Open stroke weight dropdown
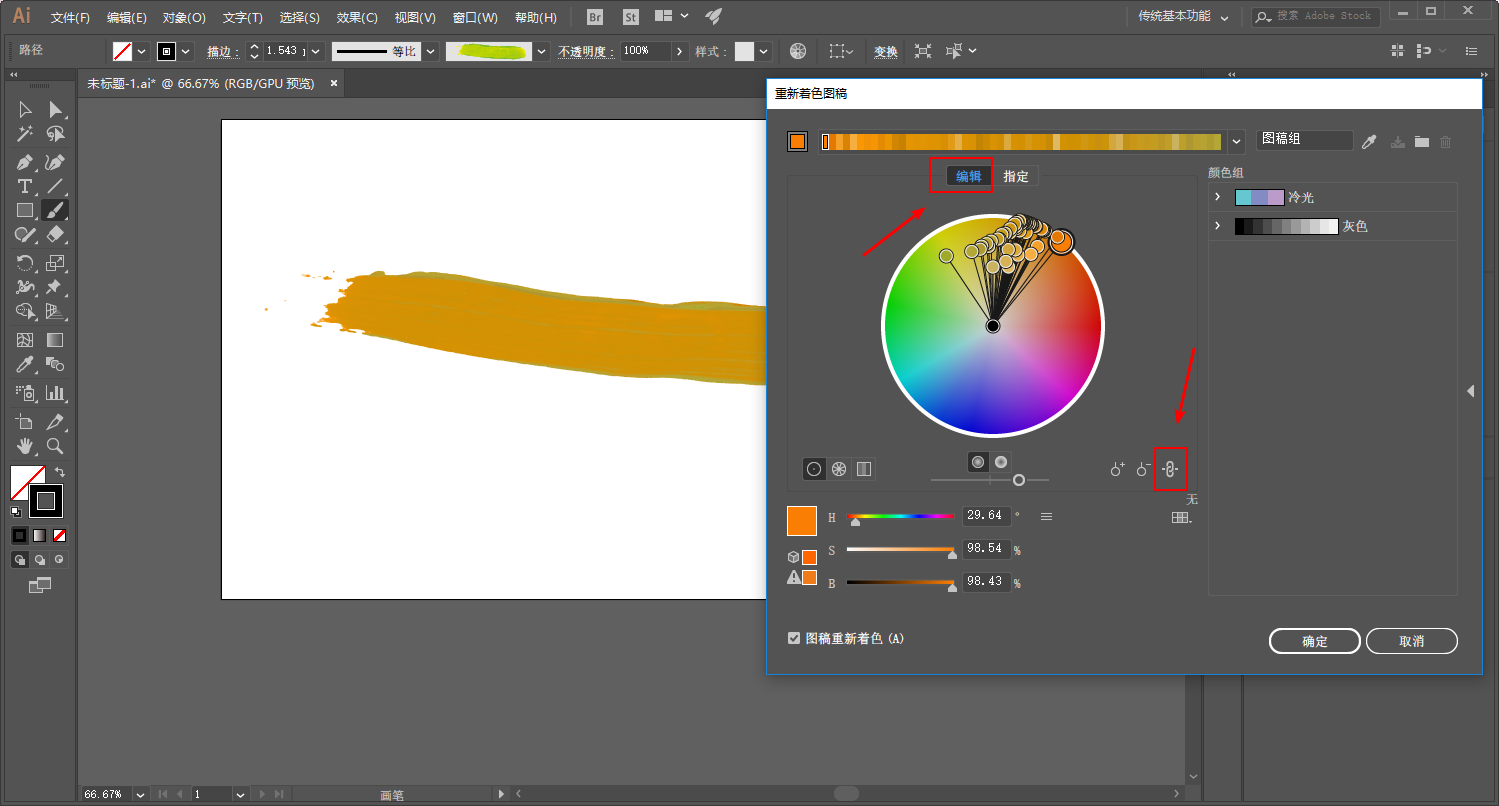This screenshot has height=806, width=1499. (316, 51)
